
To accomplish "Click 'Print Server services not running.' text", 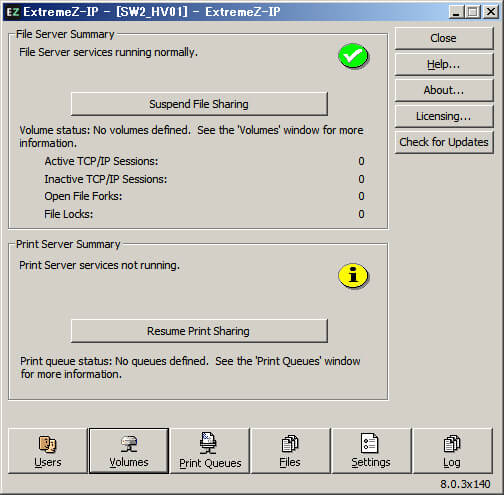I will click(99, 265).
